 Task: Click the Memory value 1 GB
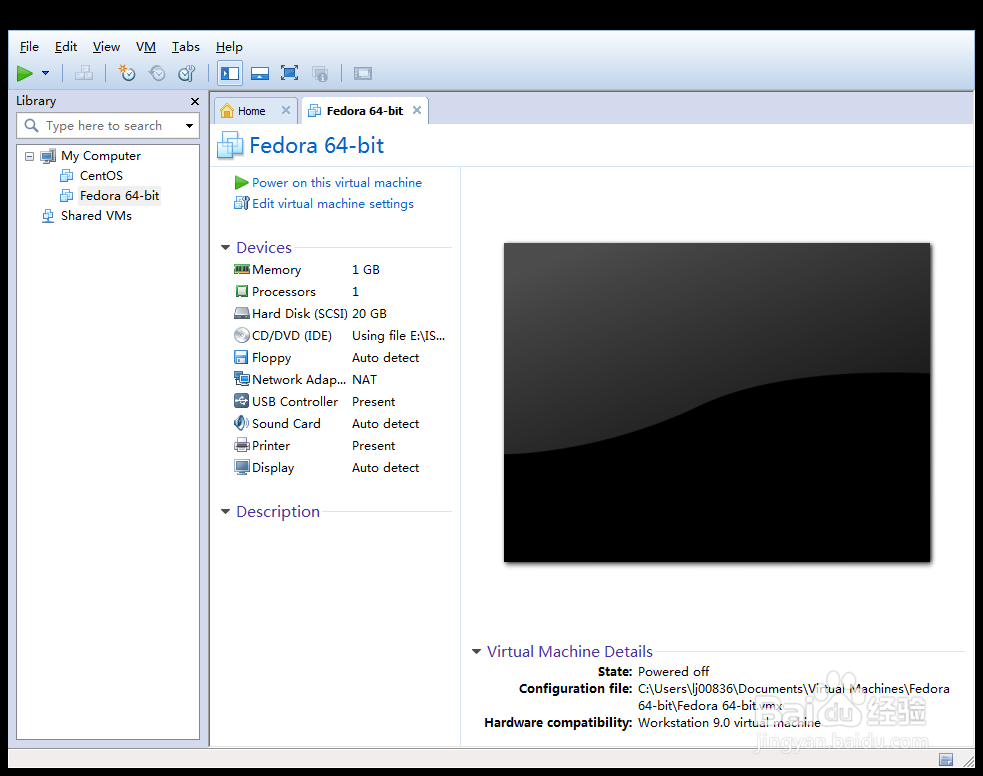pyautogui.click(x=365, y=270)
